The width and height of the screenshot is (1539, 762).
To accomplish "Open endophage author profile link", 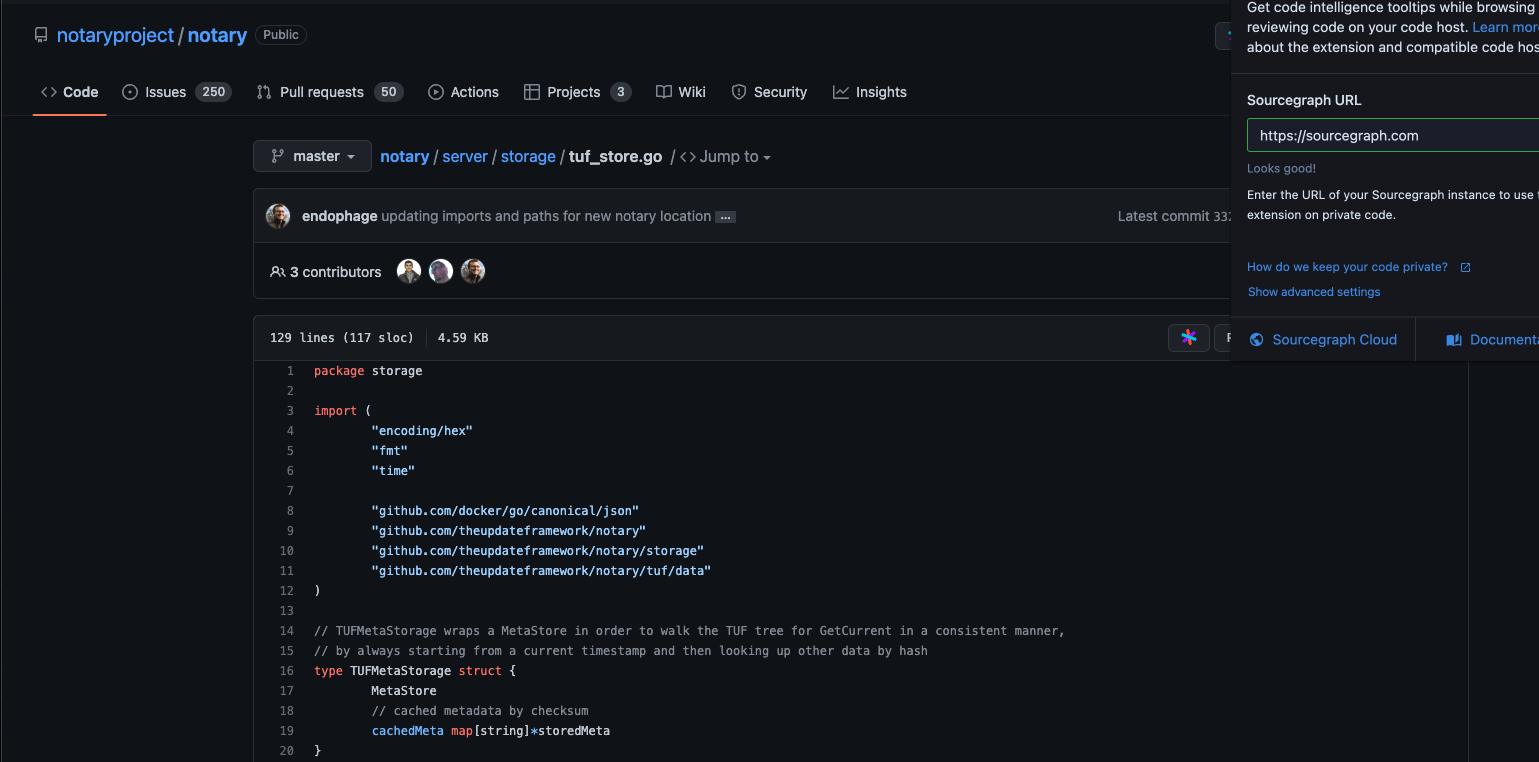I will coord(339,216).
